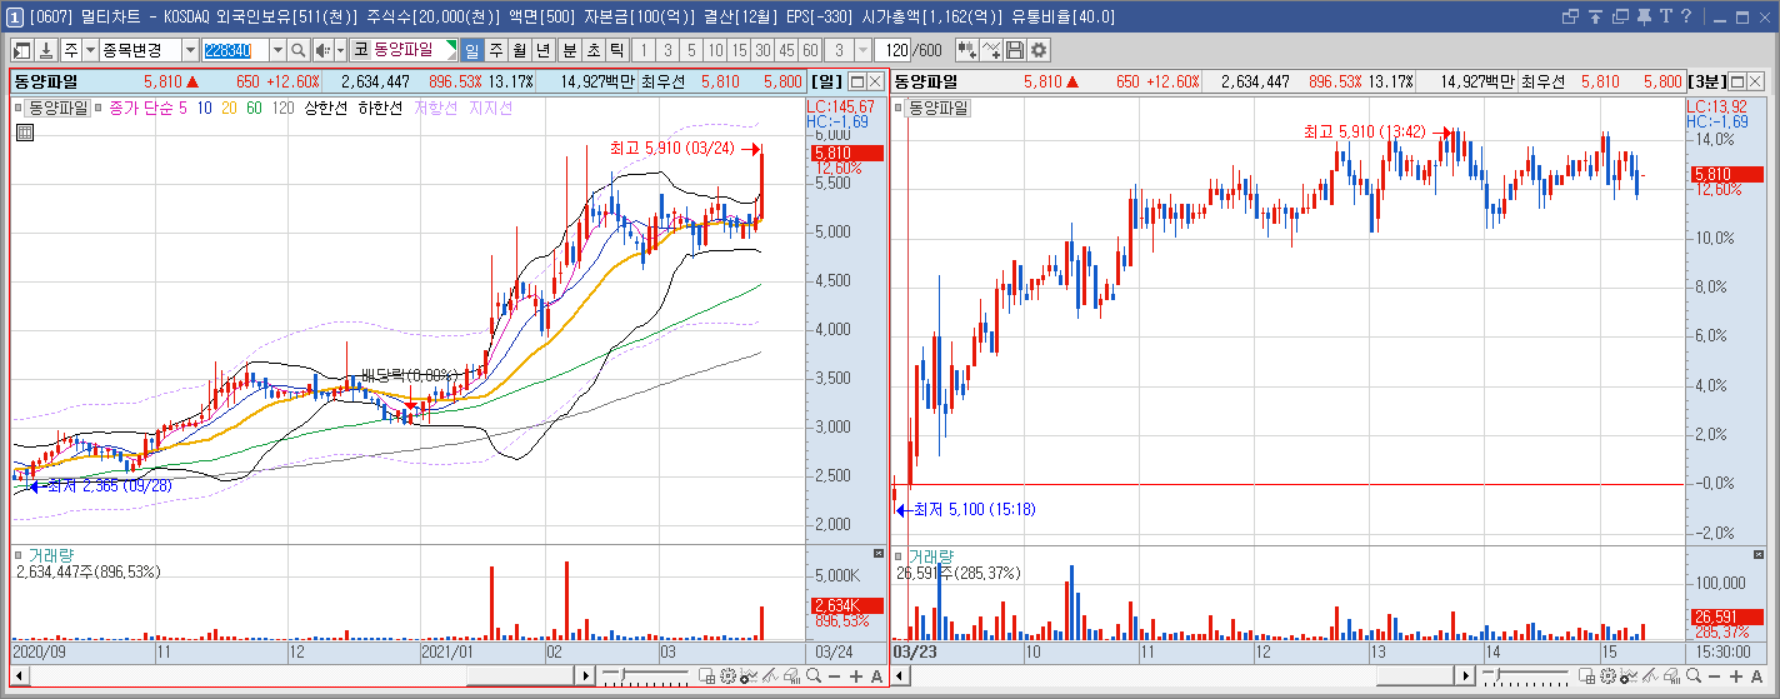Click the 상한선 upper band label
The width and height of the screenshot is (1780, 699).
click(325, 108)
